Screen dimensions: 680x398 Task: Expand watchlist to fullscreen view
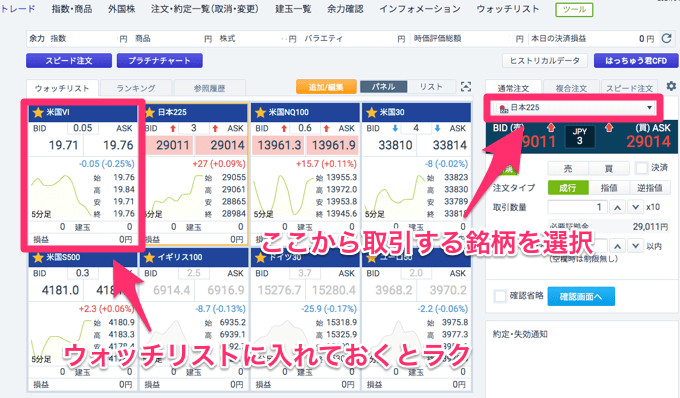pos(466,87)
